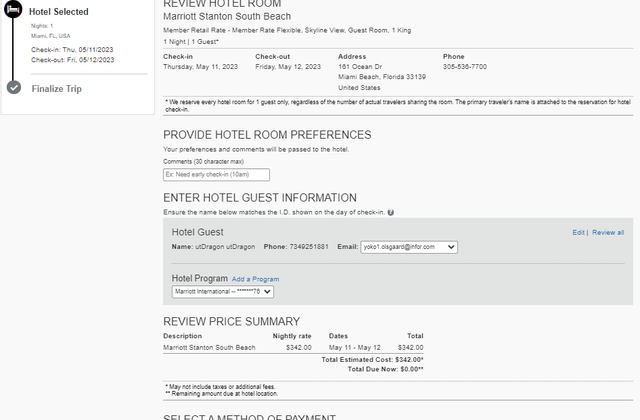Expand the Hotel Program Marriott International dropdown
This screenshot has height=420, width=640.
click(x=223, y=292)
